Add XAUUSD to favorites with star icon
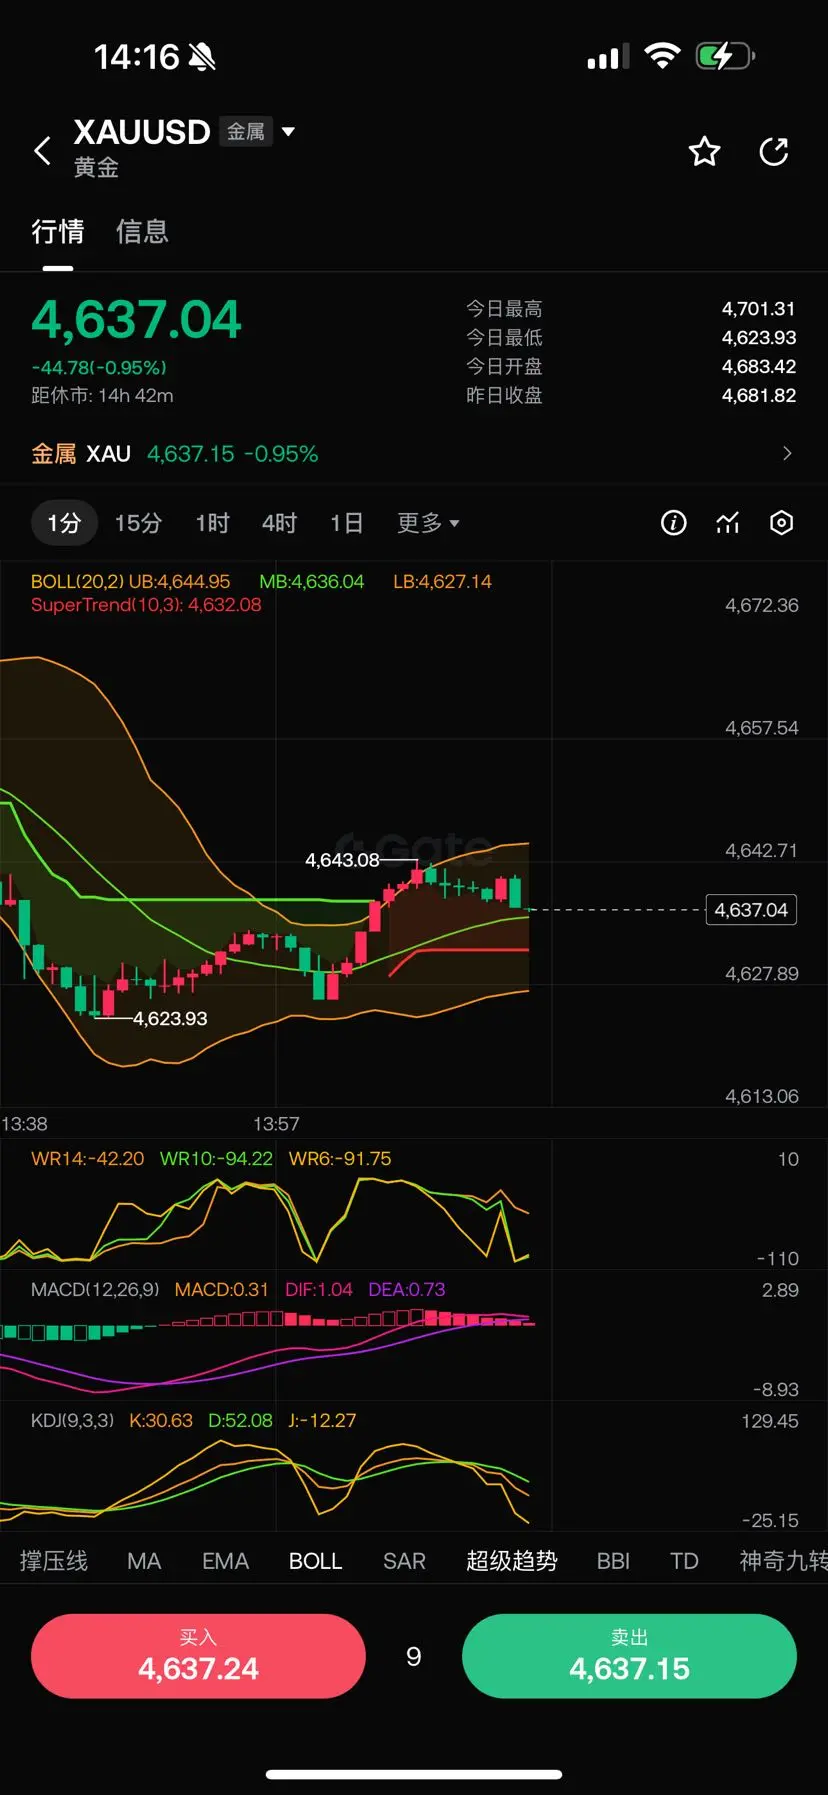 [704, 151]
